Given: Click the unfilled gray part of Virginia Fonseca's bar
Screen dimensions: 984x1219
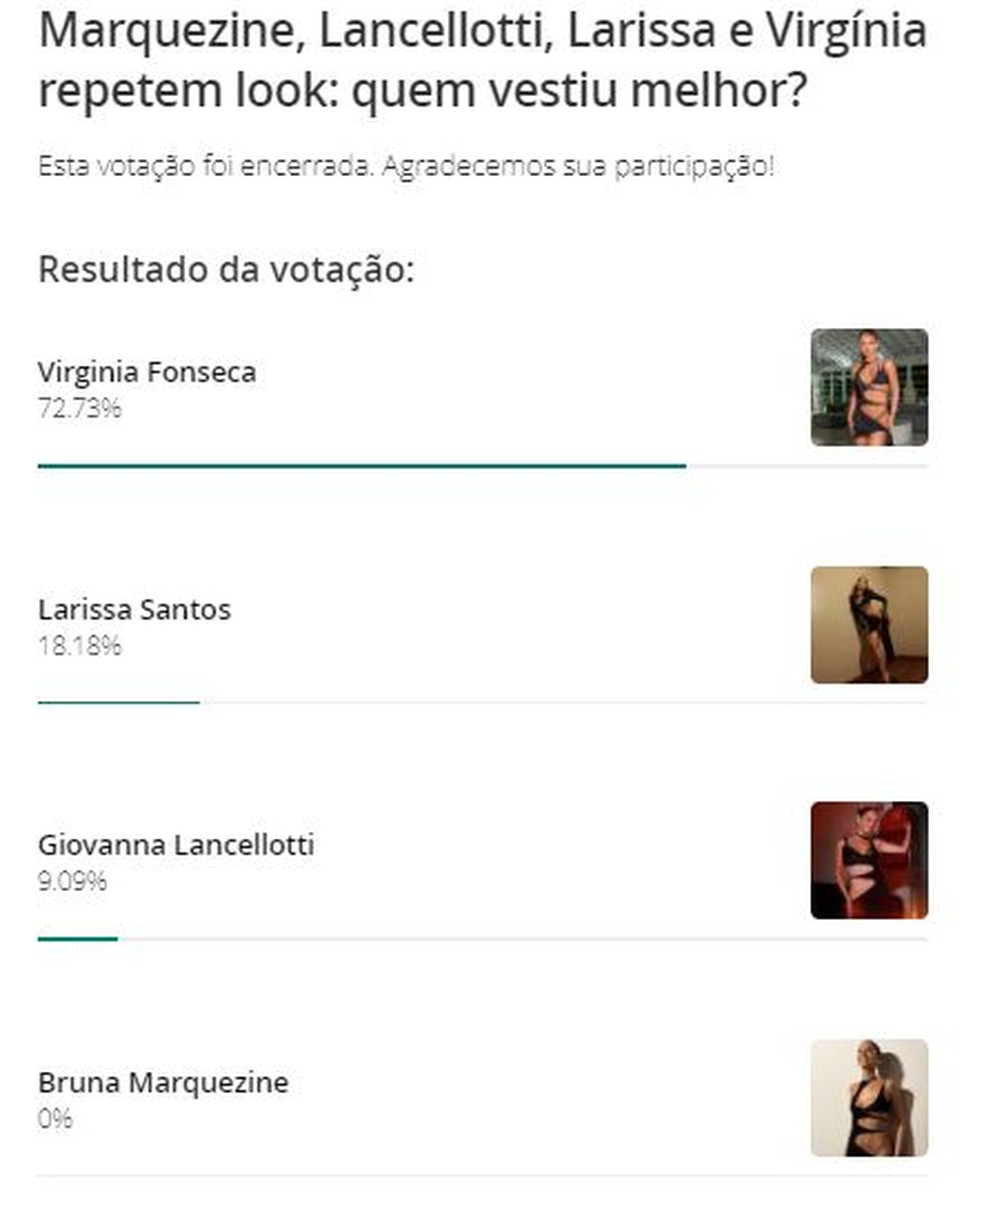Looking at the screenshot, I should tap(806, 466).
